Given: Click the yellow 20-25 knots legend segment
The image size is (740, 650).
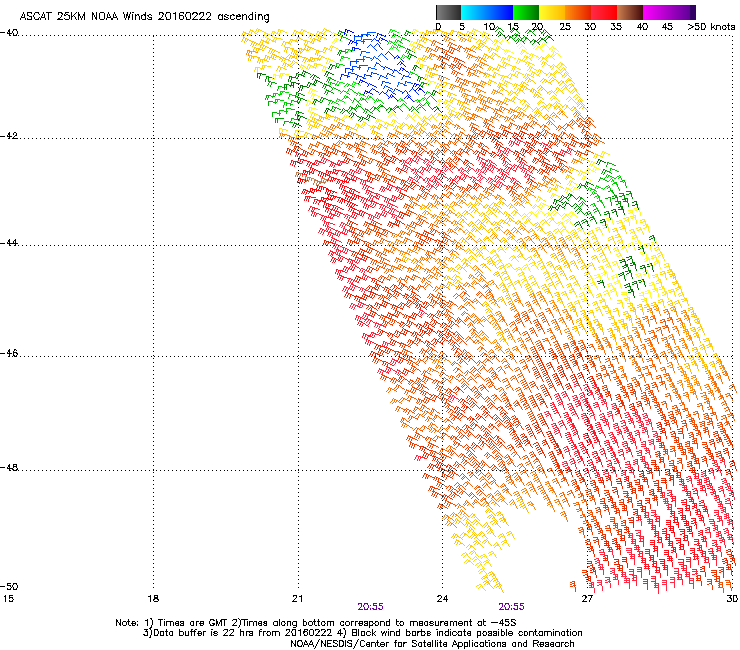Looking at the screenshot, I should (x=552, y=12).
